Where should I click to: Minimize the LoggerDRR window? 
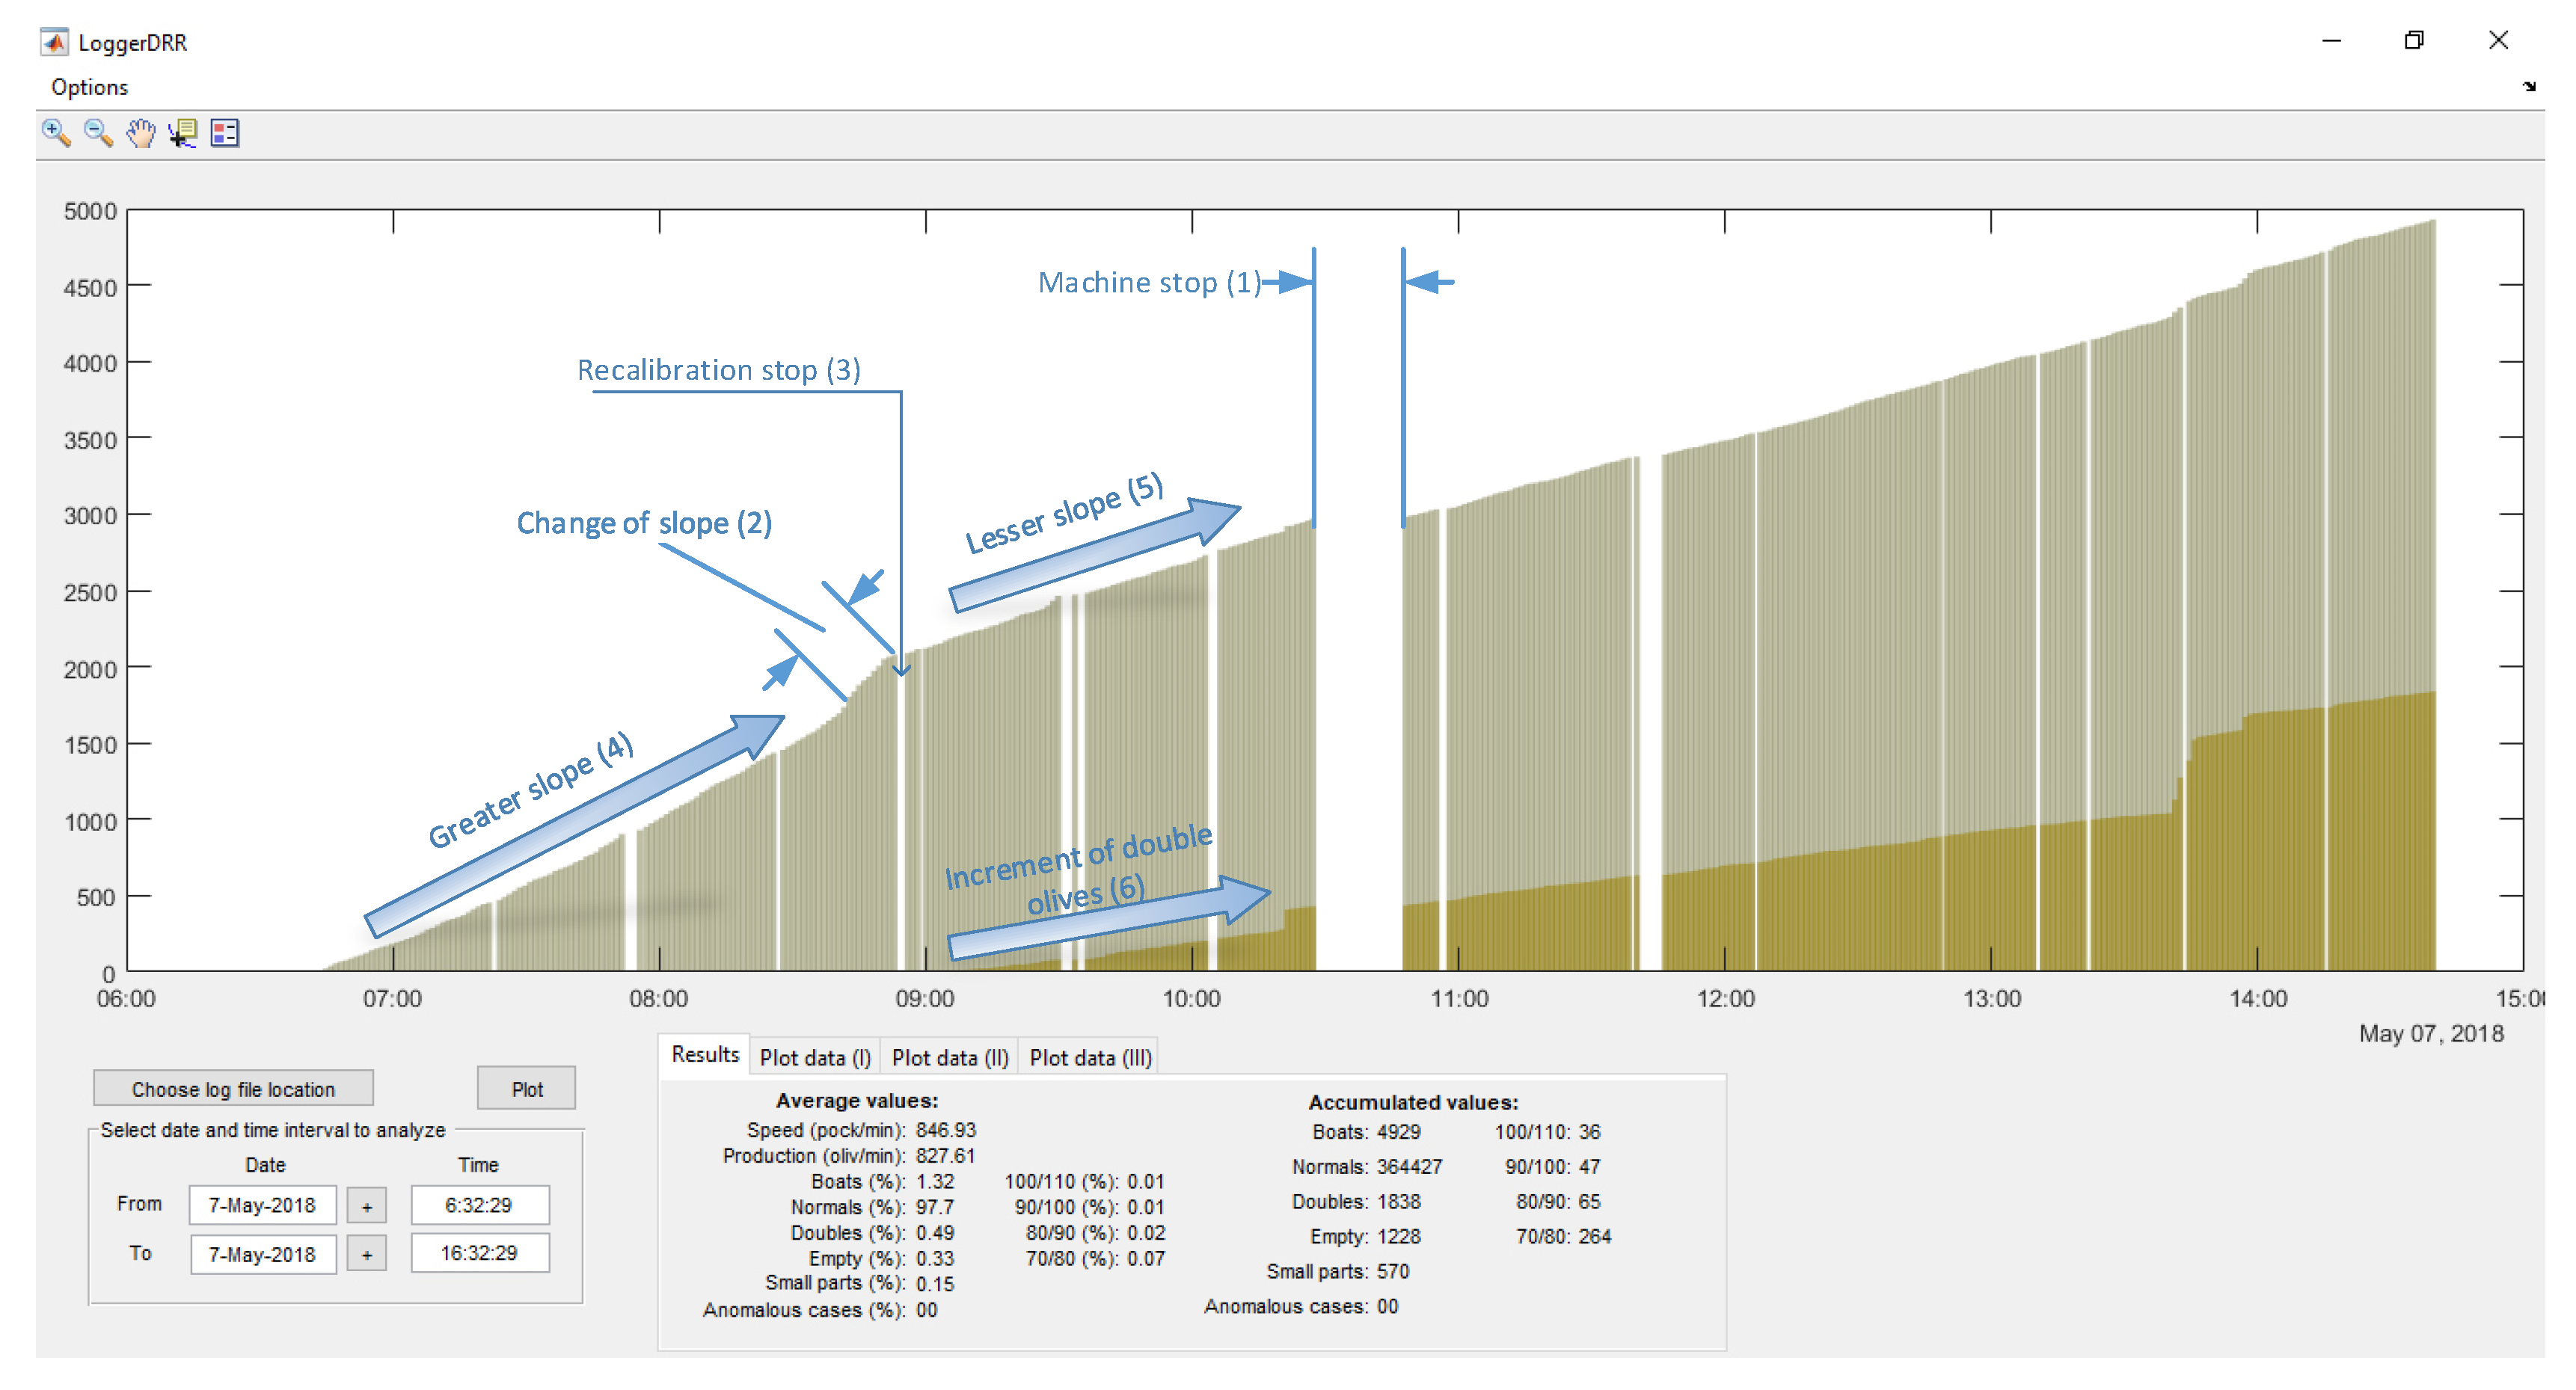click(x=2331, y=40)
